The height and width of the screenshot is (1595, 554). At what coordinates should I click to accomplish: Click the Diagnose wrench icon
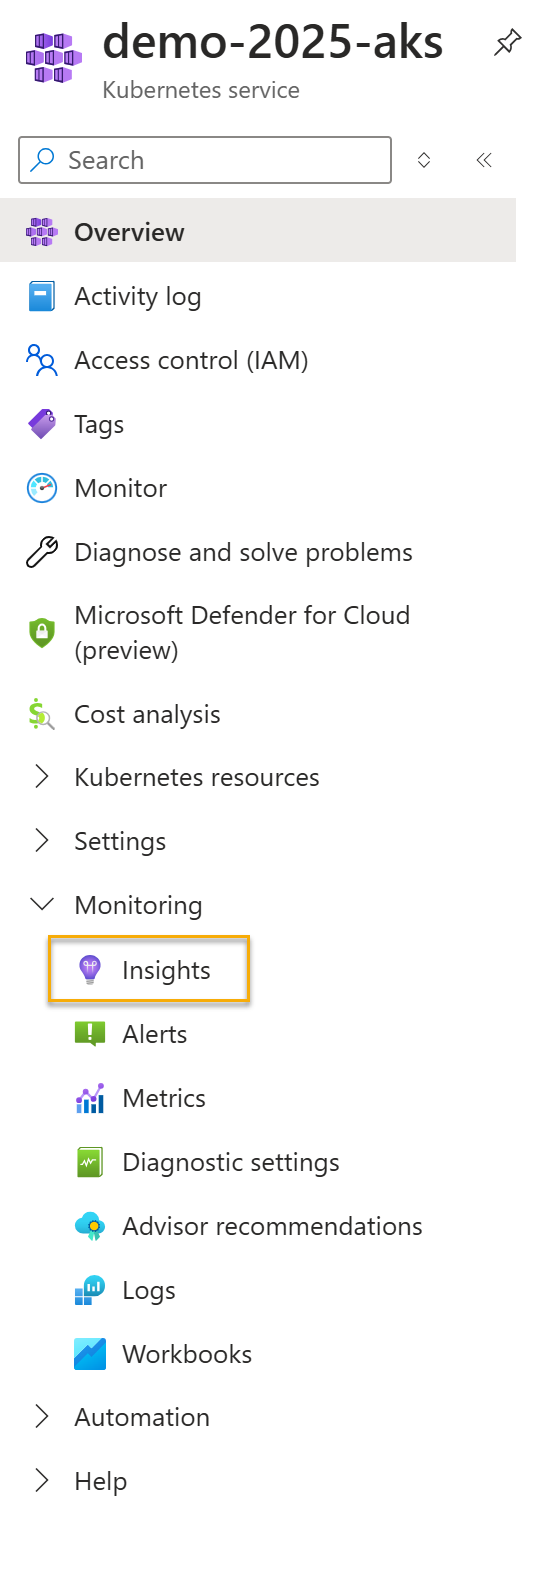tap(42, 553)
